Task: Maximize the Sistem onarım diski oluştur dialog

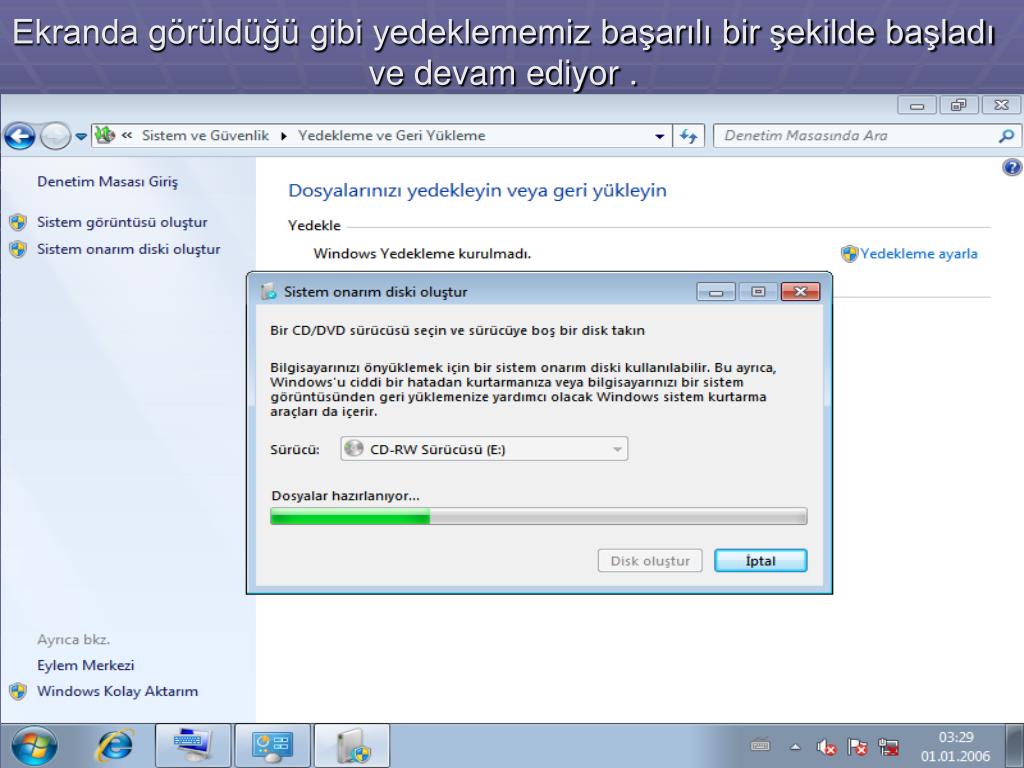Action: 758,291
